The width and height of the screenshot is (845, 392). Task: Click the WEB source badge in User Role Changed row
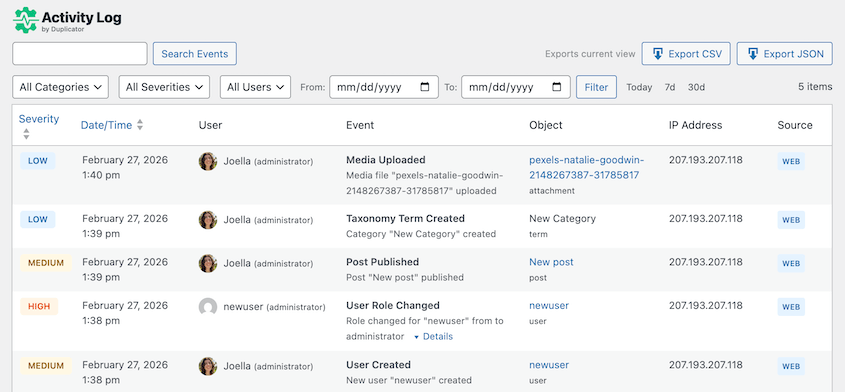[791, 306]
